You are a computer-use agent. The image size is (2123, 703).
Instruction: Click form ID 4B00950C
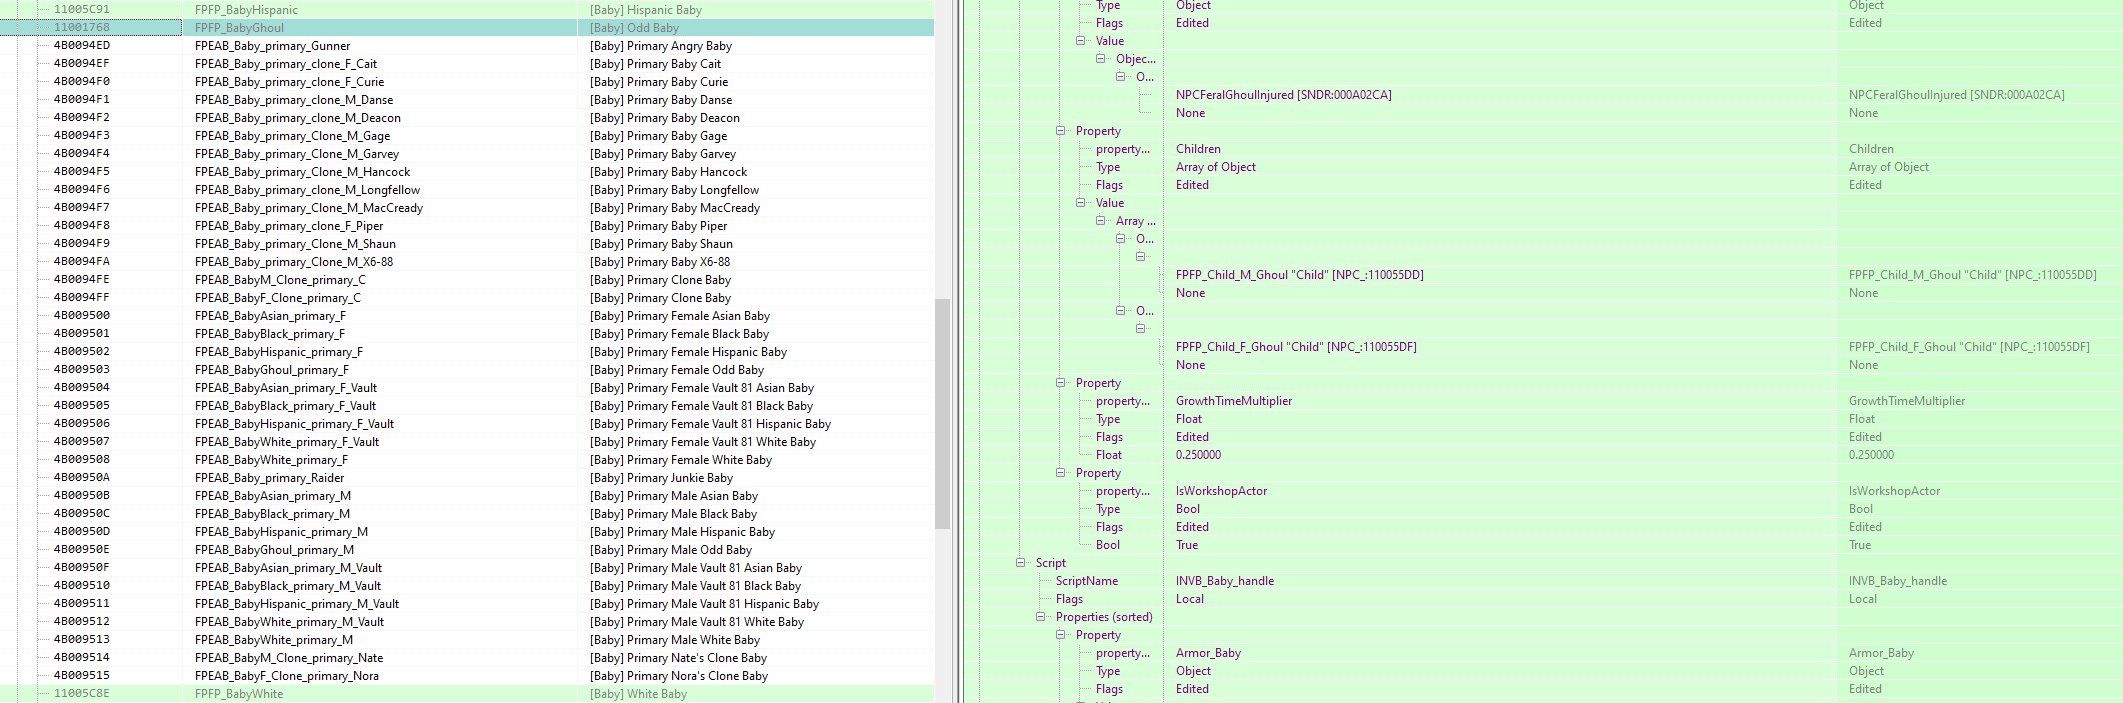[x=82, y=514]
